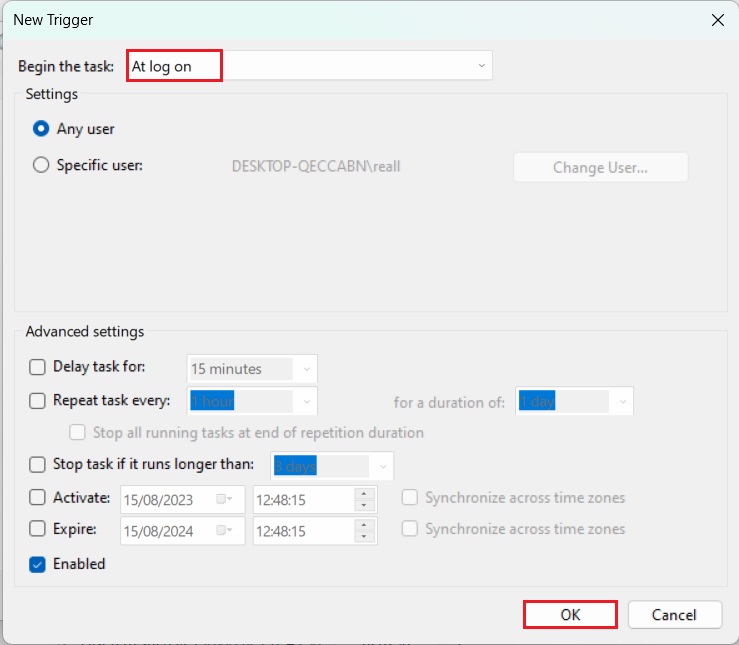
Task: Click the Change User... button
Action: [x=600, y=167]
